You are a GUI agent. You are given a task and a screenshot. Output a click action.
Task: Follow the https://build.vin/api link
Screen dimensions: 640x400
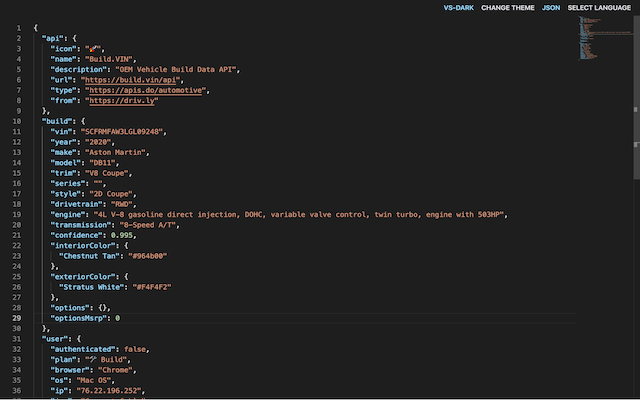pyautogui.click(x=131, y=80)
